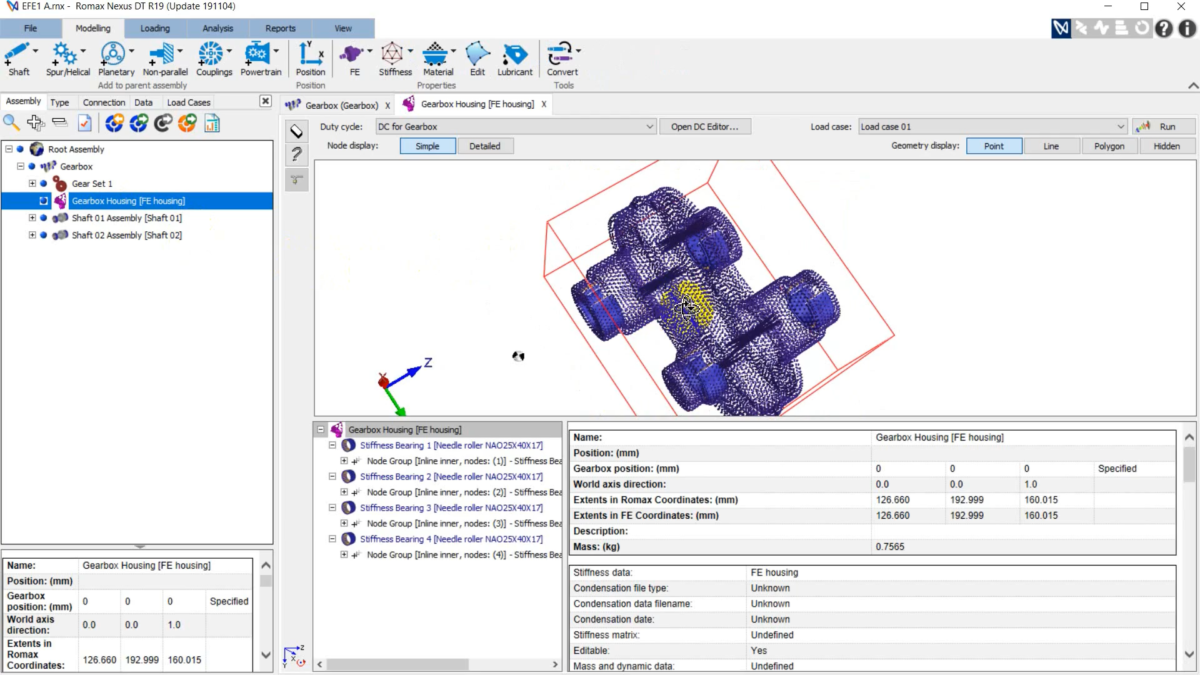Select Stiffness Bearing 2 in the housing tree
Screen dimensions: 1200x675
(x=451, y=477)
